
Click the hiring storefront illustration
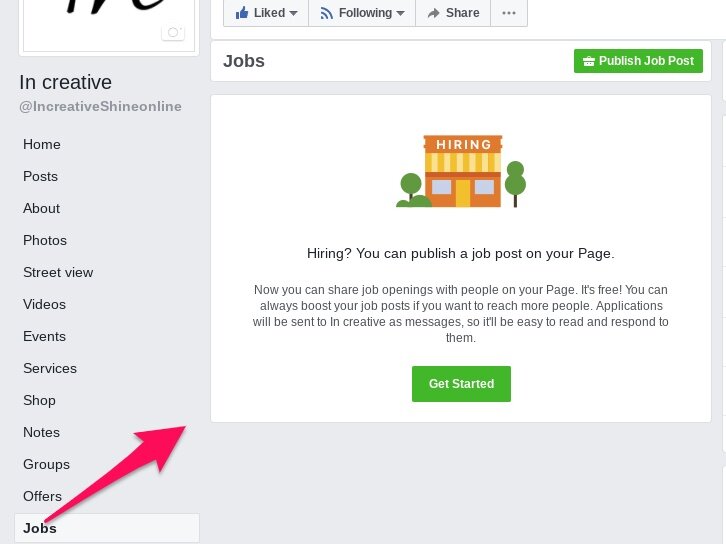[x=461, y=171]
